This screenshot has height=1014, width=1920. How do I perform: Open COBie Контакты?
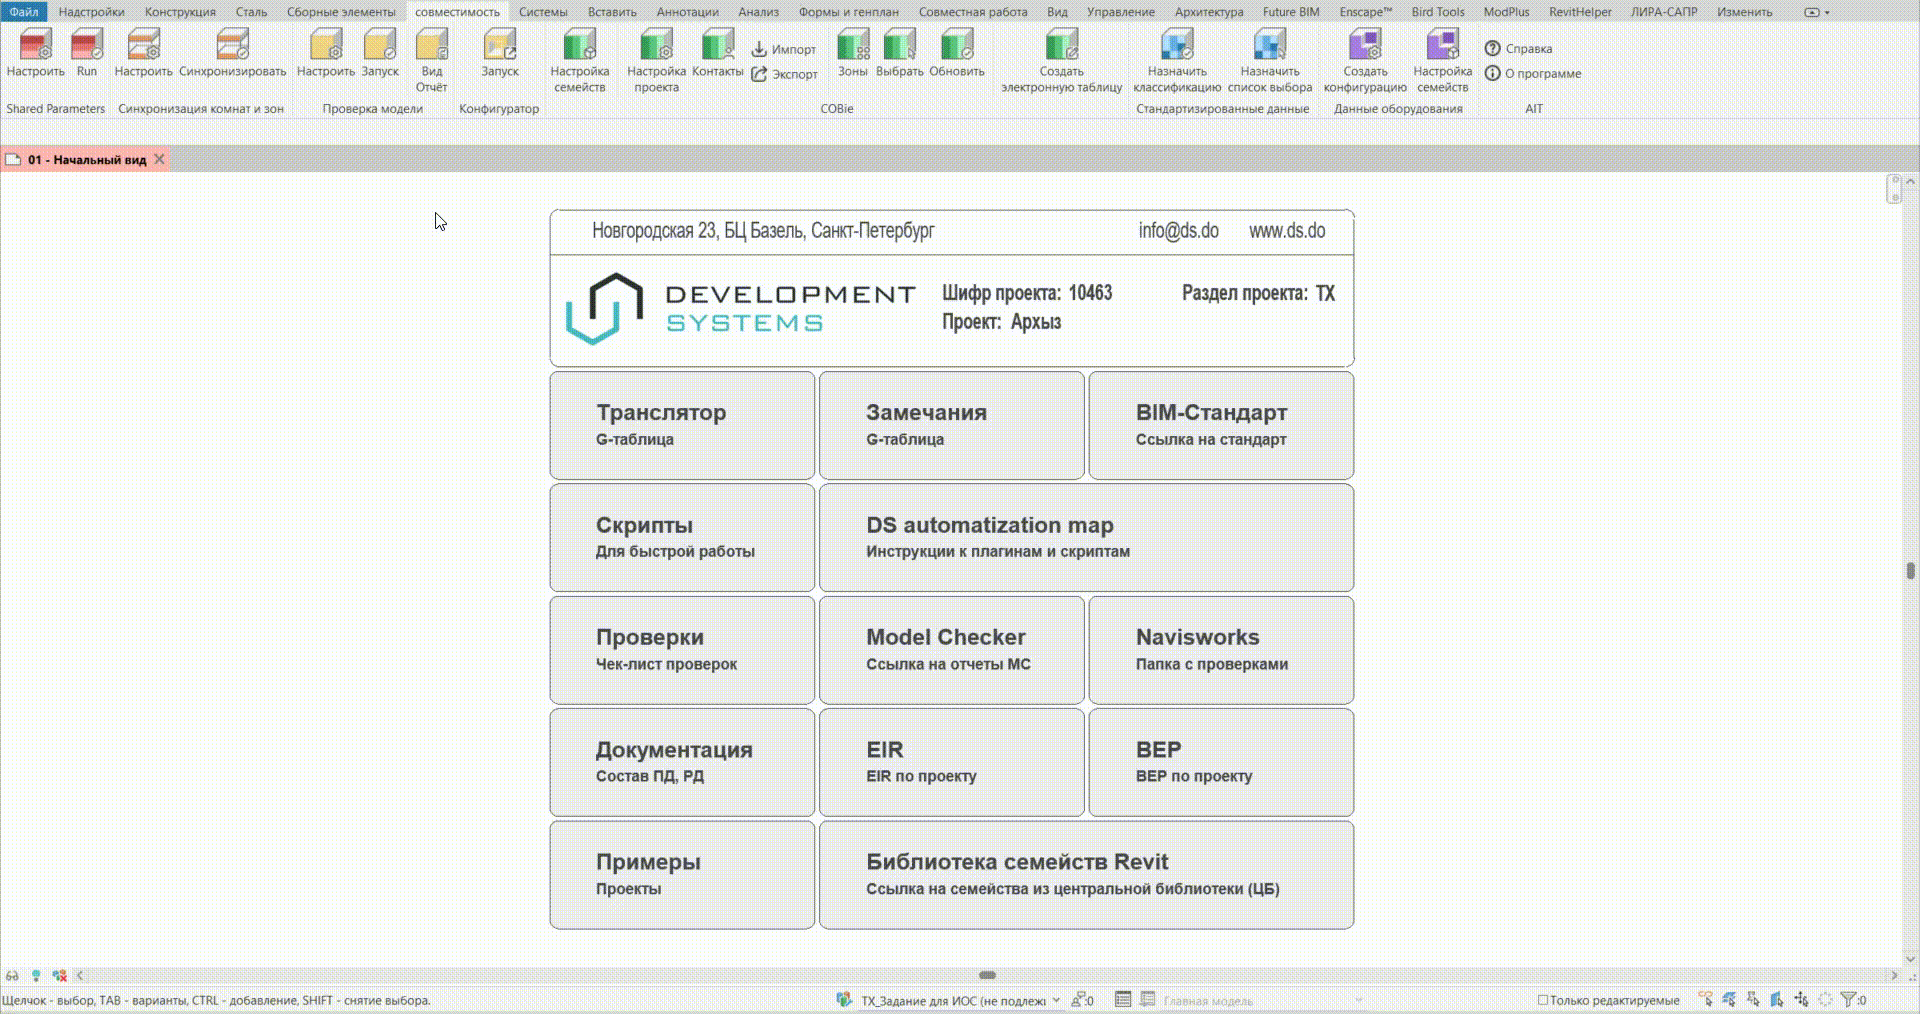tap(717, 53)
